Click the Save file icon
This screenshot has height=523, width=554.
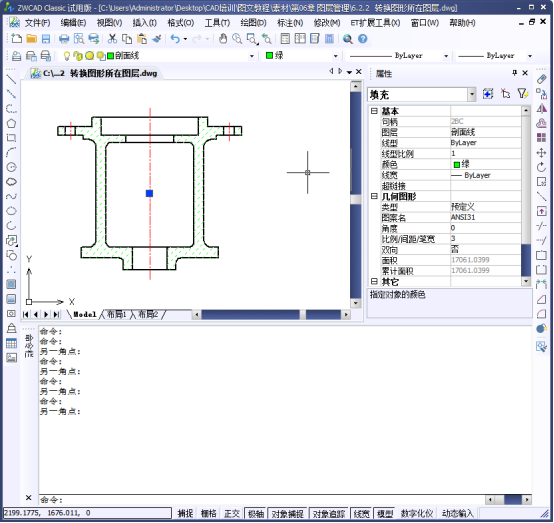(46, 39)
